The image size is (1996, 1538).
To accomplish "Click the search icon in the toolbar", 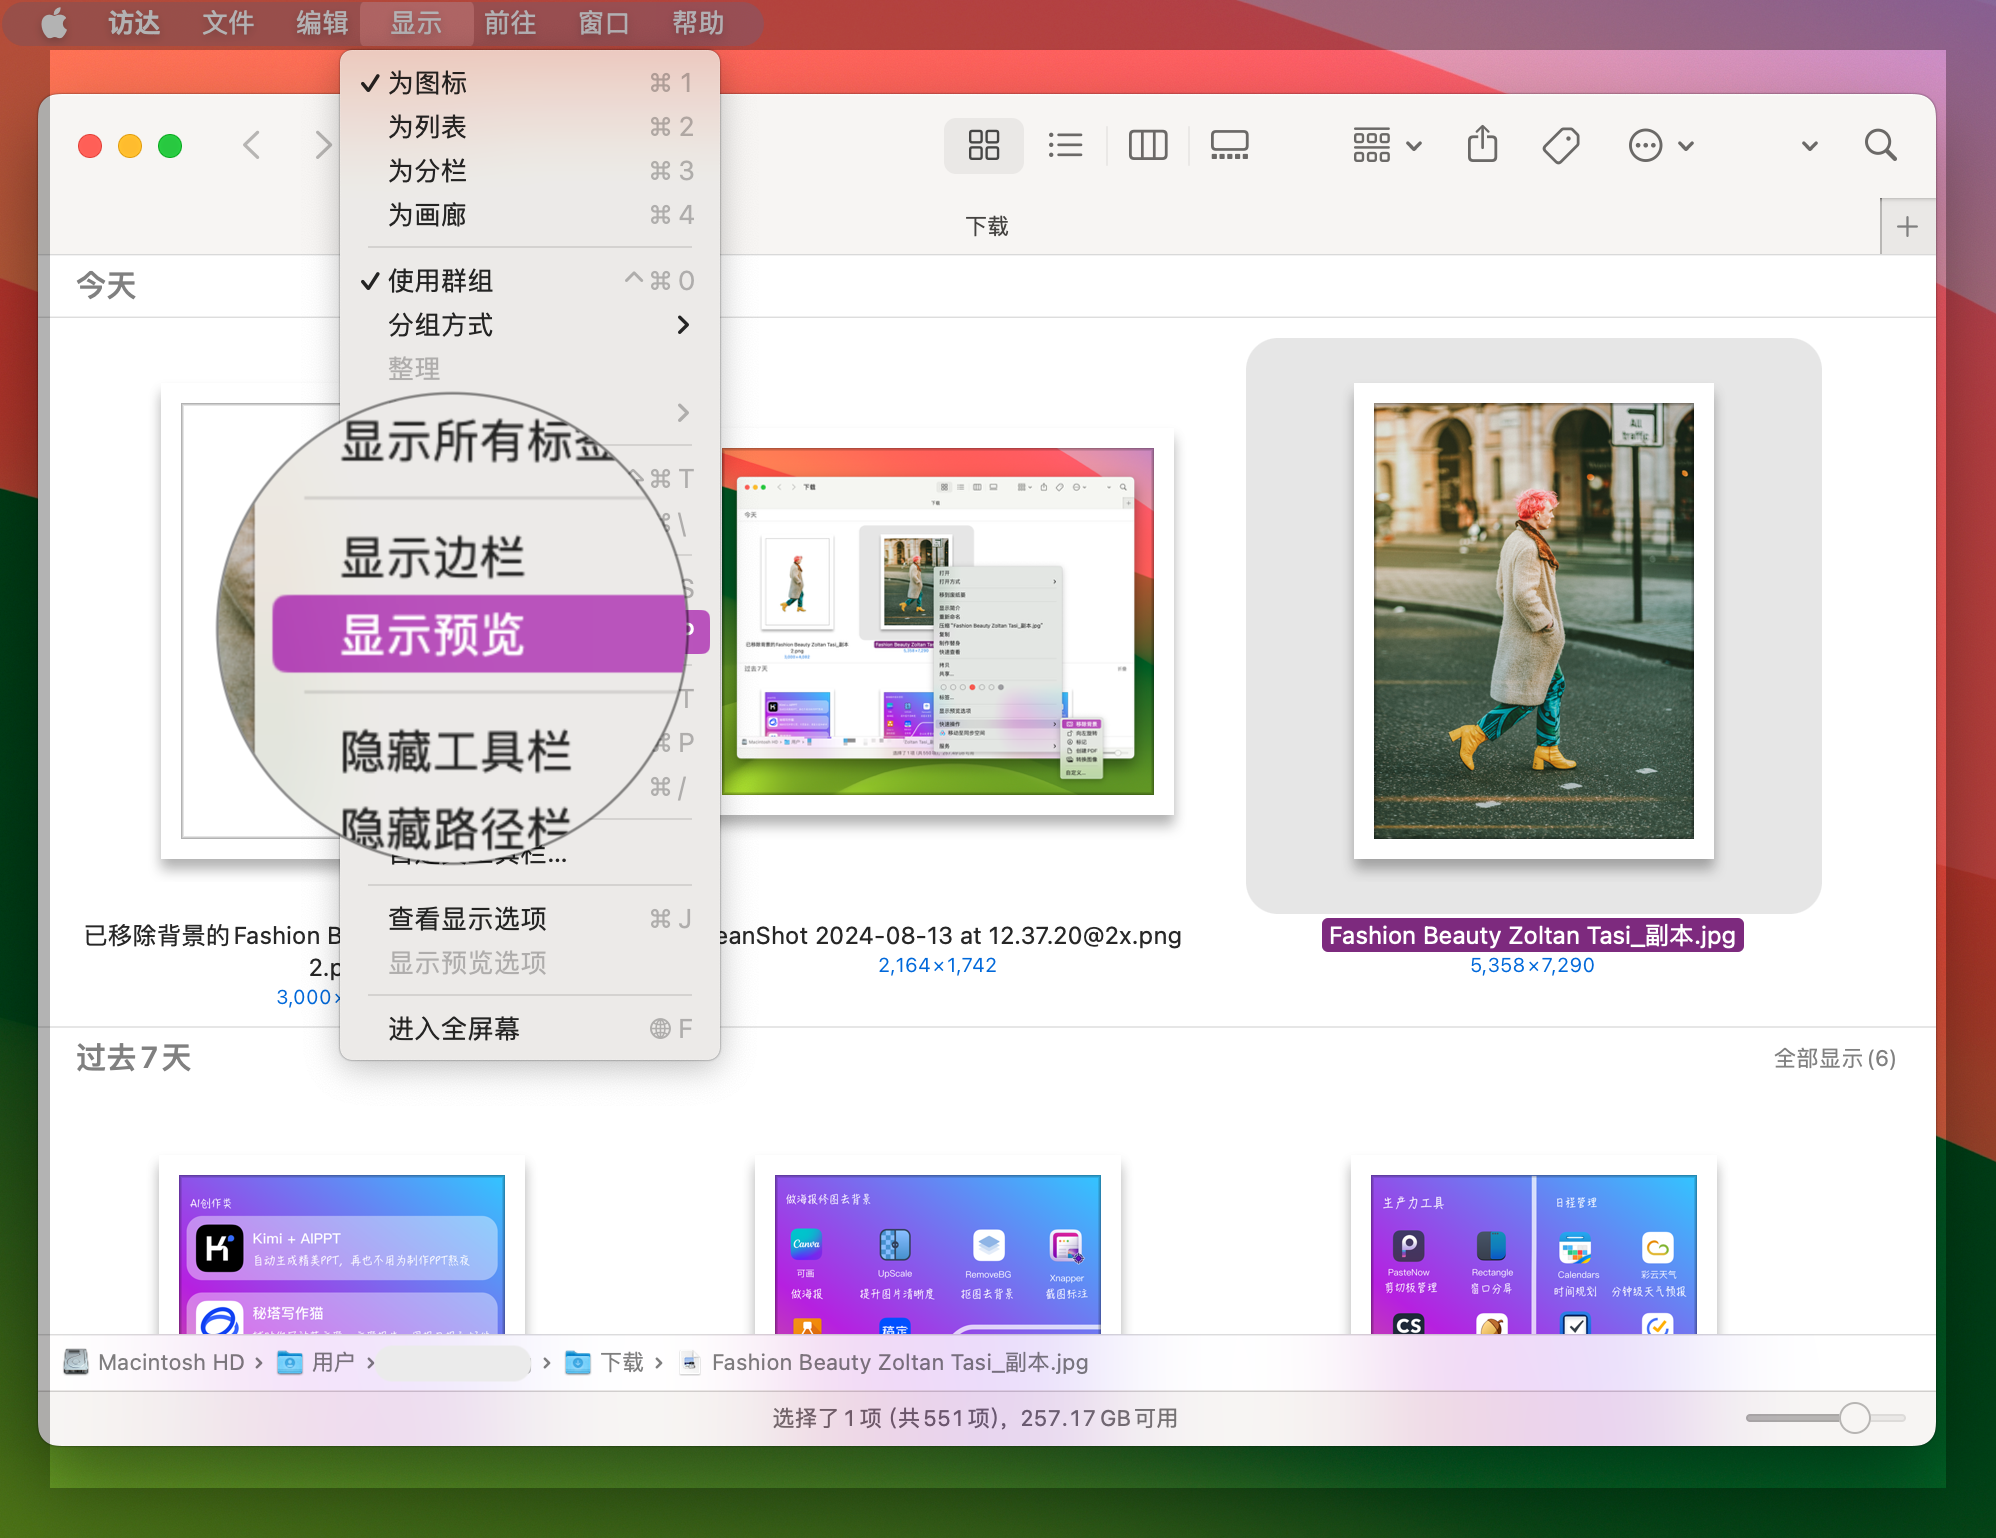I will [1881, 145].
